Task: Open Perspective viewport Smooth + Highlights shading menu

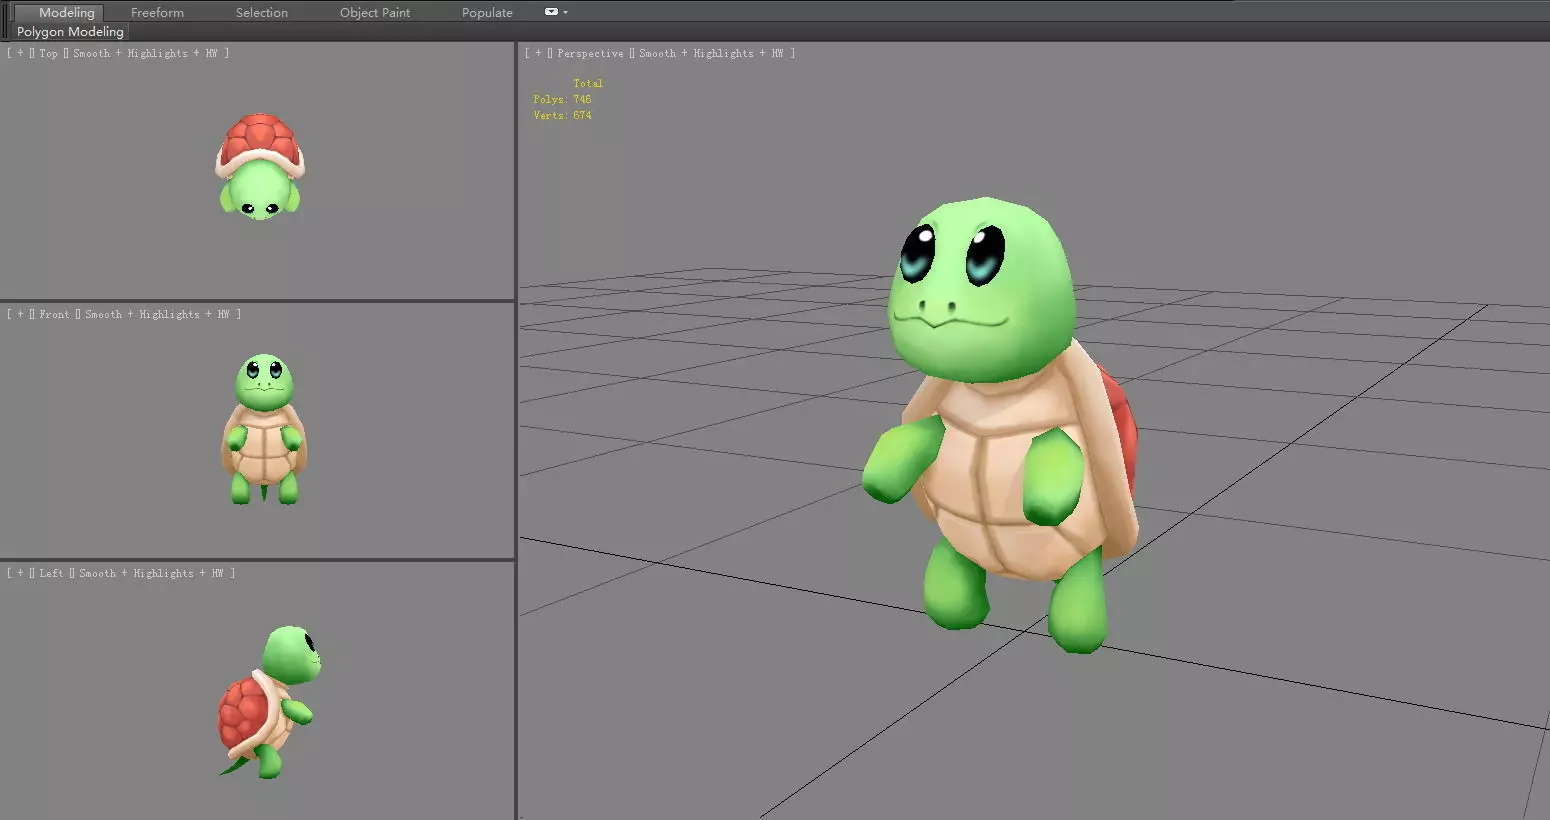Action: click(x=711, y=53)
